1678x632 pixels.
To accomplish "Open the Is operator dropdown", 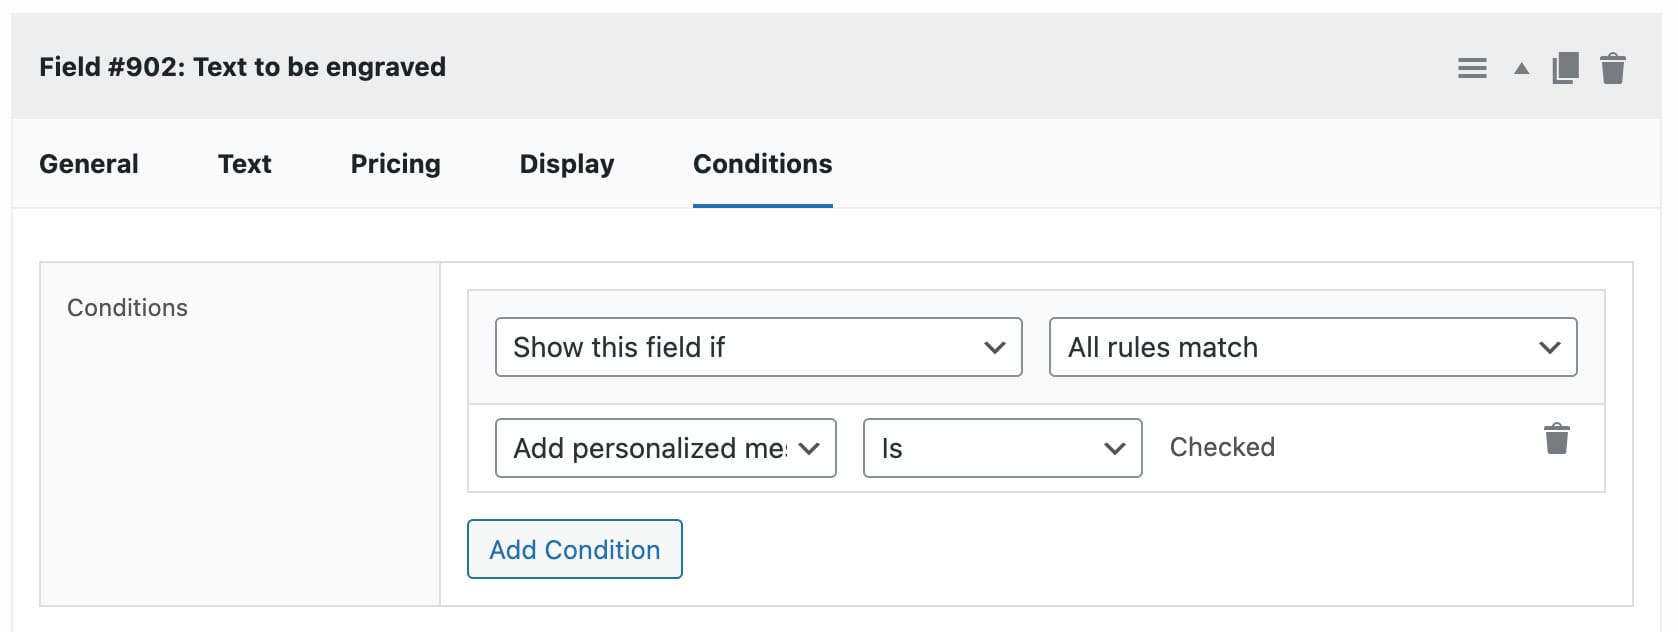I will click(x=1001, y=448).
